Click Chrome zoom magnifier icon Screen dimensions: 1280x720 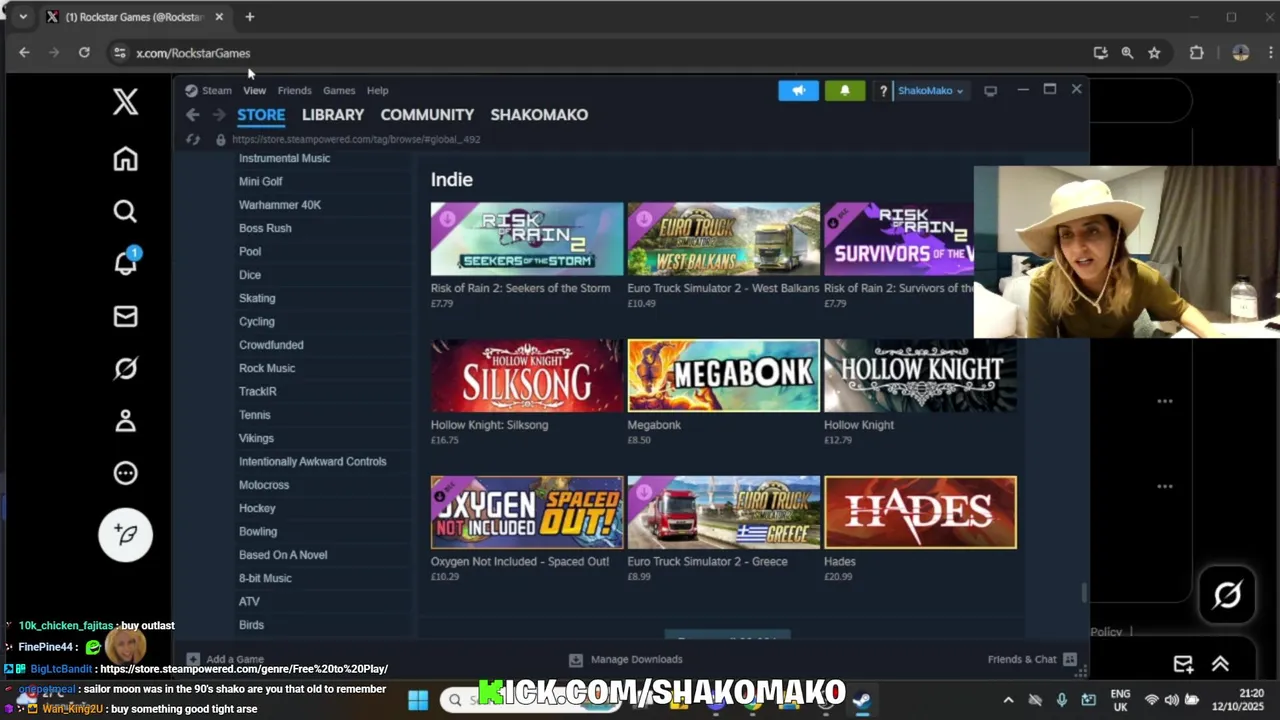pyautogui.click(x=1127, y=53)
